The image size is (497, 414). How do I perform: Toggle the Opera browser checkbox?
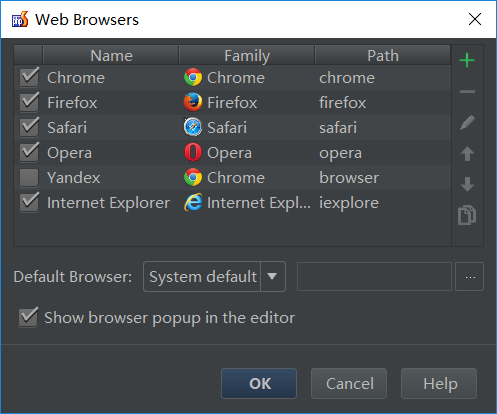pyautogui.click(x=29, y=152)
